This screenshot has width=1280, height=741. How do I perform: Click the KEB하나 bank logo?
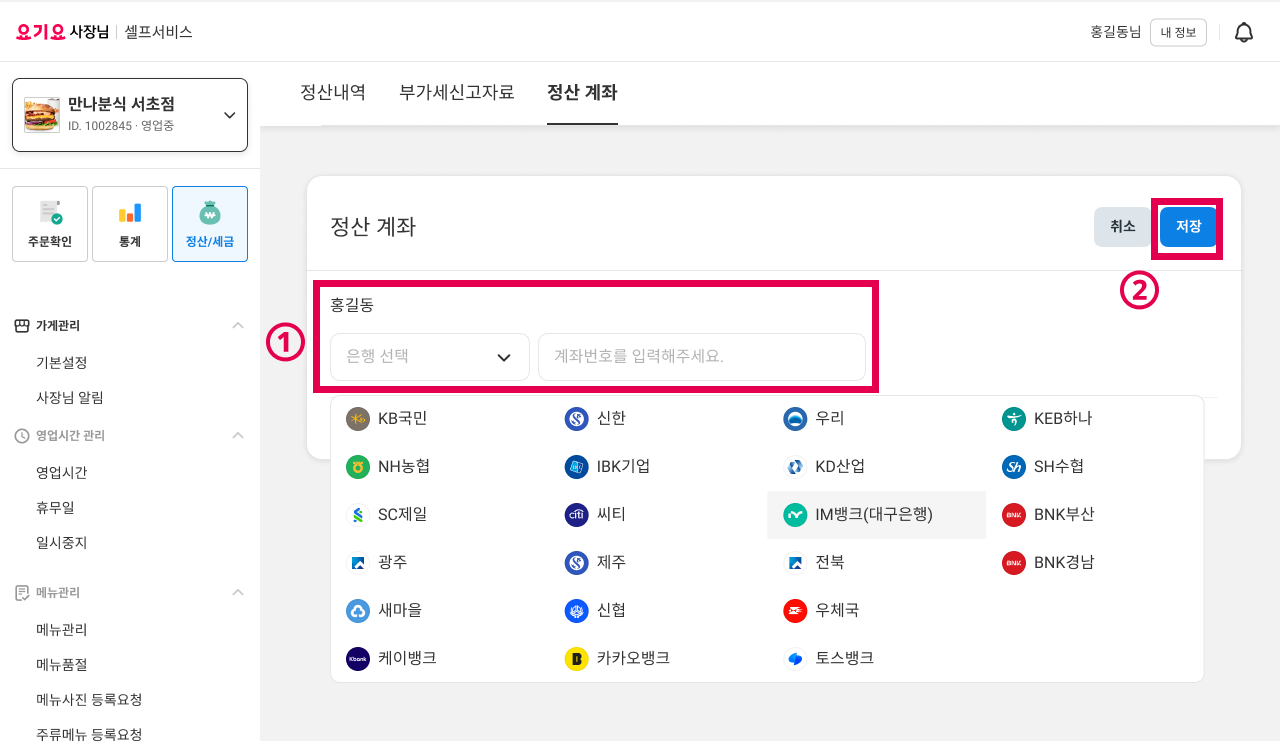pos(1014,419)
